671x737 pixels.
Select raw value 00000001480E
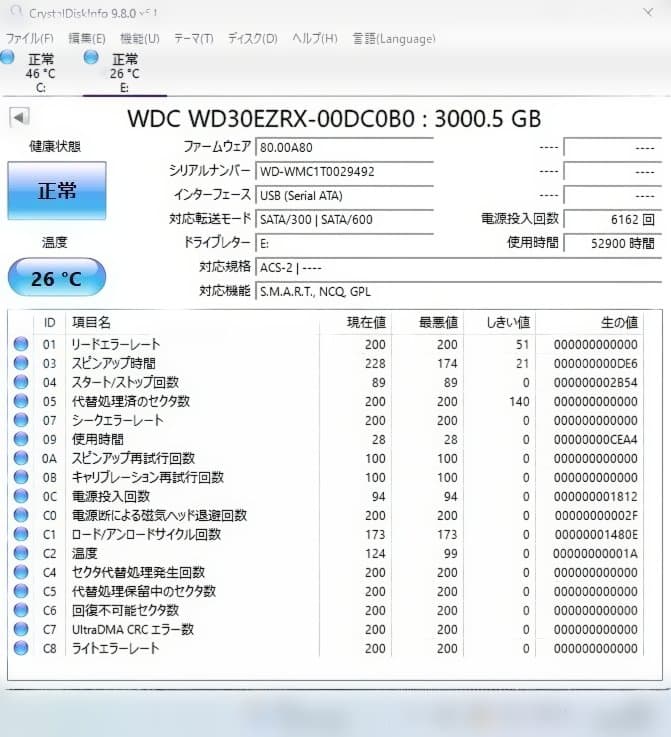point(595,534)
